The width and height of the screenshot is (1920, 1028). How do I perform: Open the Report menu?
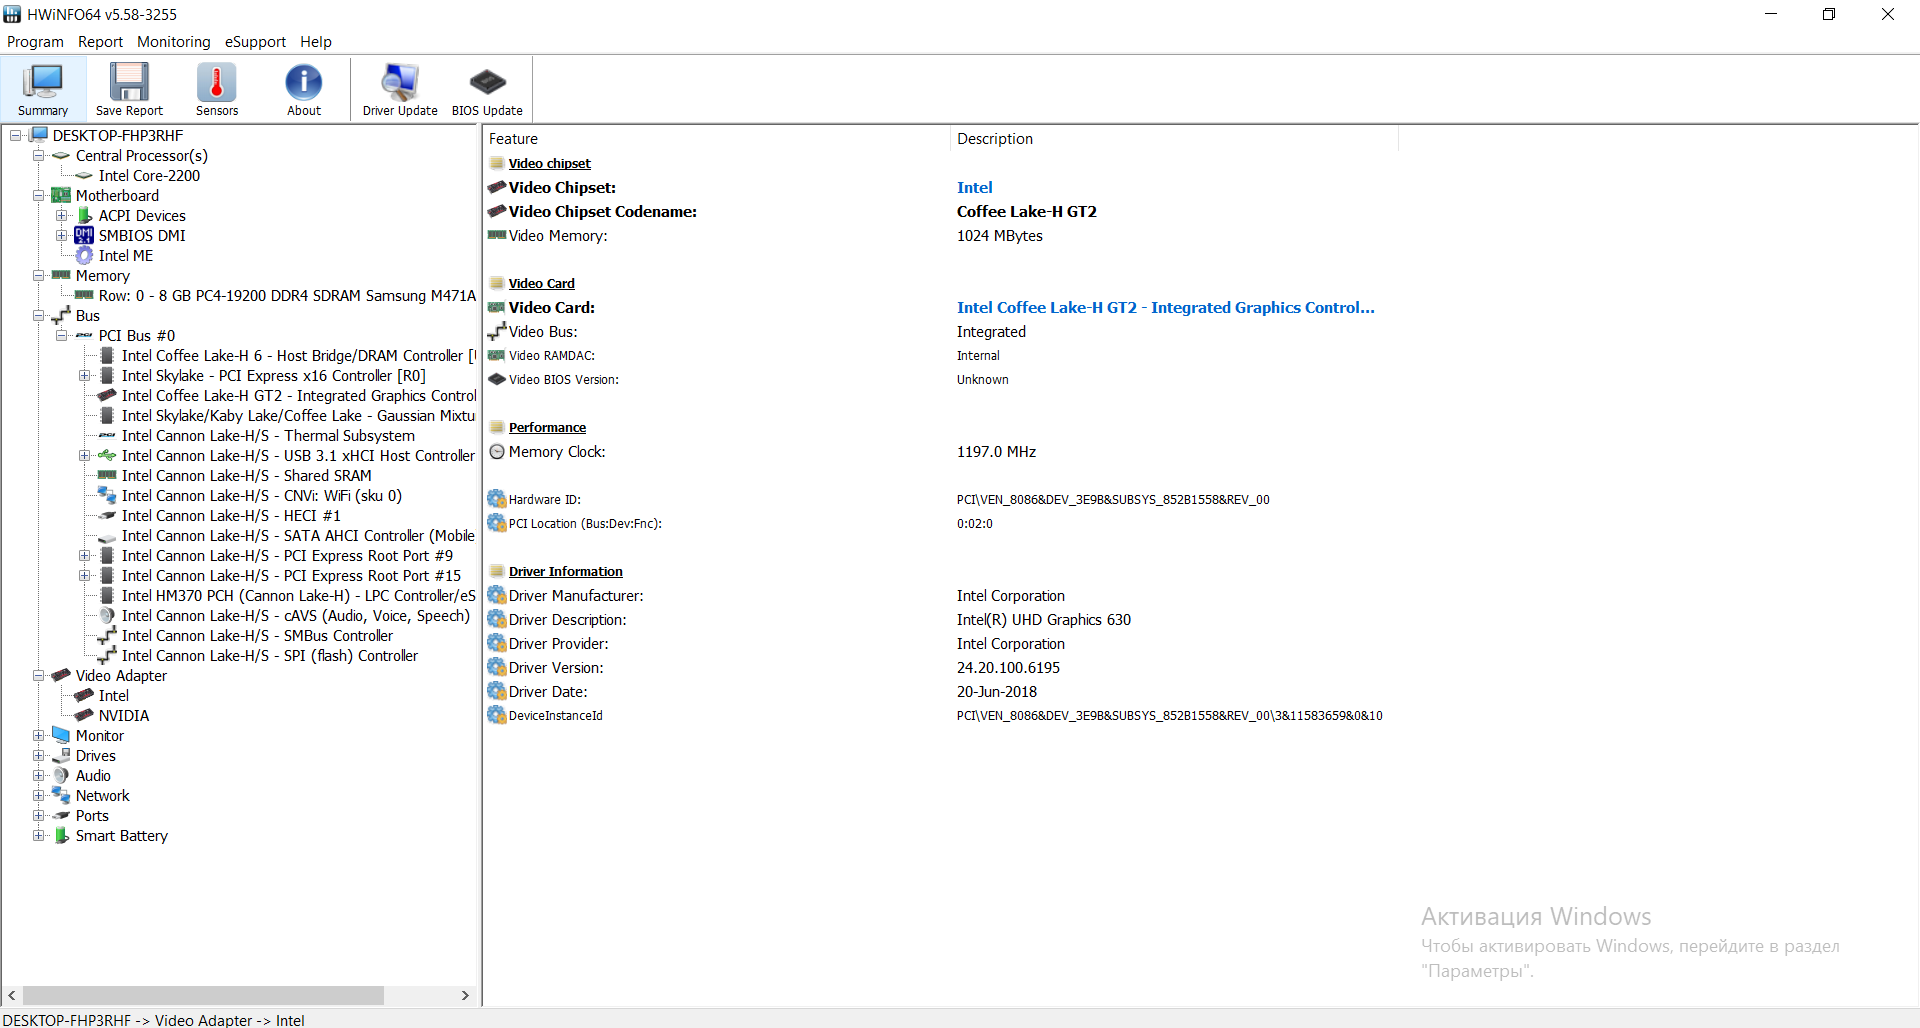(x=100, y=42)
